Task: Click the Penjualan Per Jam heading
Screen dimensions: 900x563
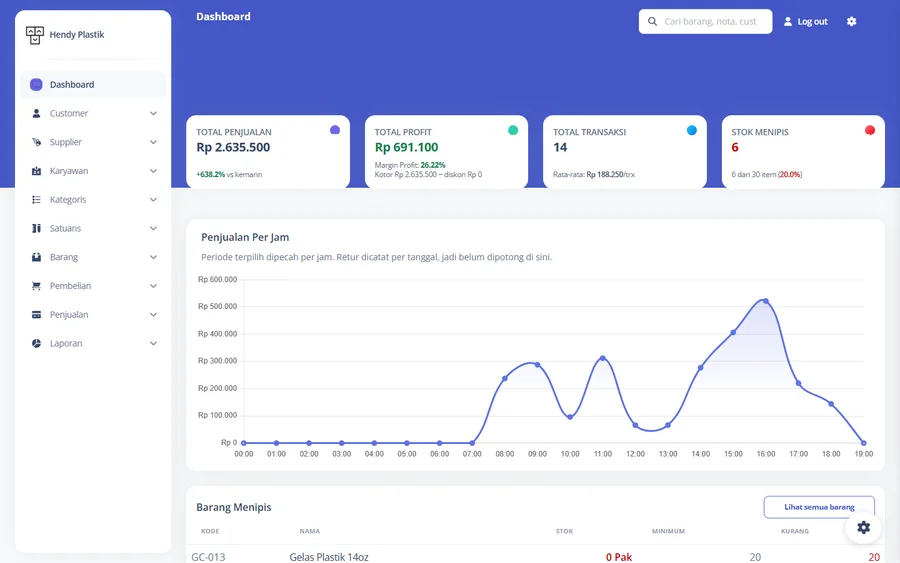Action: coord(245,237)
